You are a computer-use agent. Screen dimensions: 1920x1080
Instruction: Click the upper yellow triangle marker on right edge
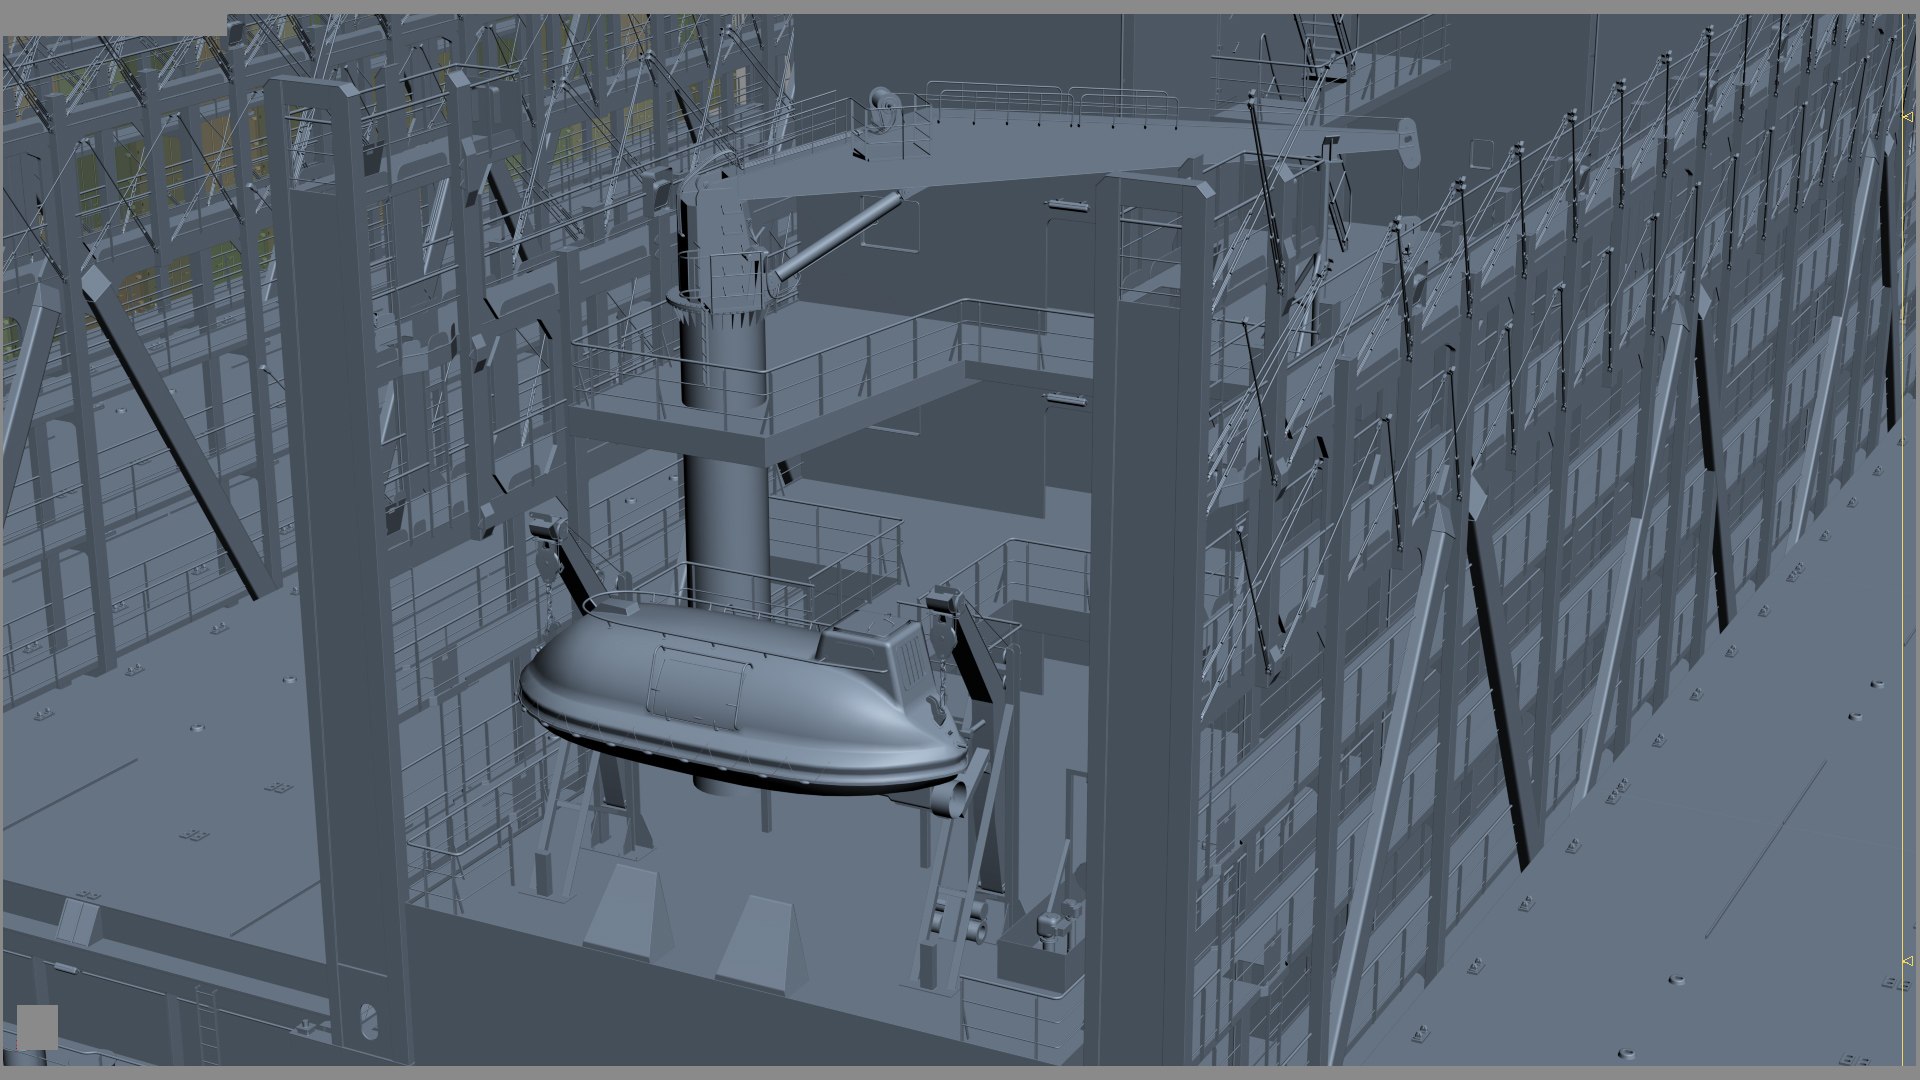(1906, 117)
